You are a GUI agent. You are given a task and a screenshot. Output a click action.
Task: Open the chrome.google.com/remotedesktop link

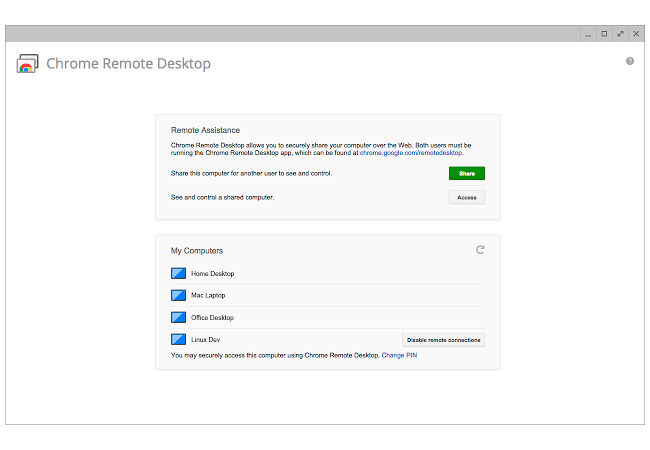click(x=411, y=153)
